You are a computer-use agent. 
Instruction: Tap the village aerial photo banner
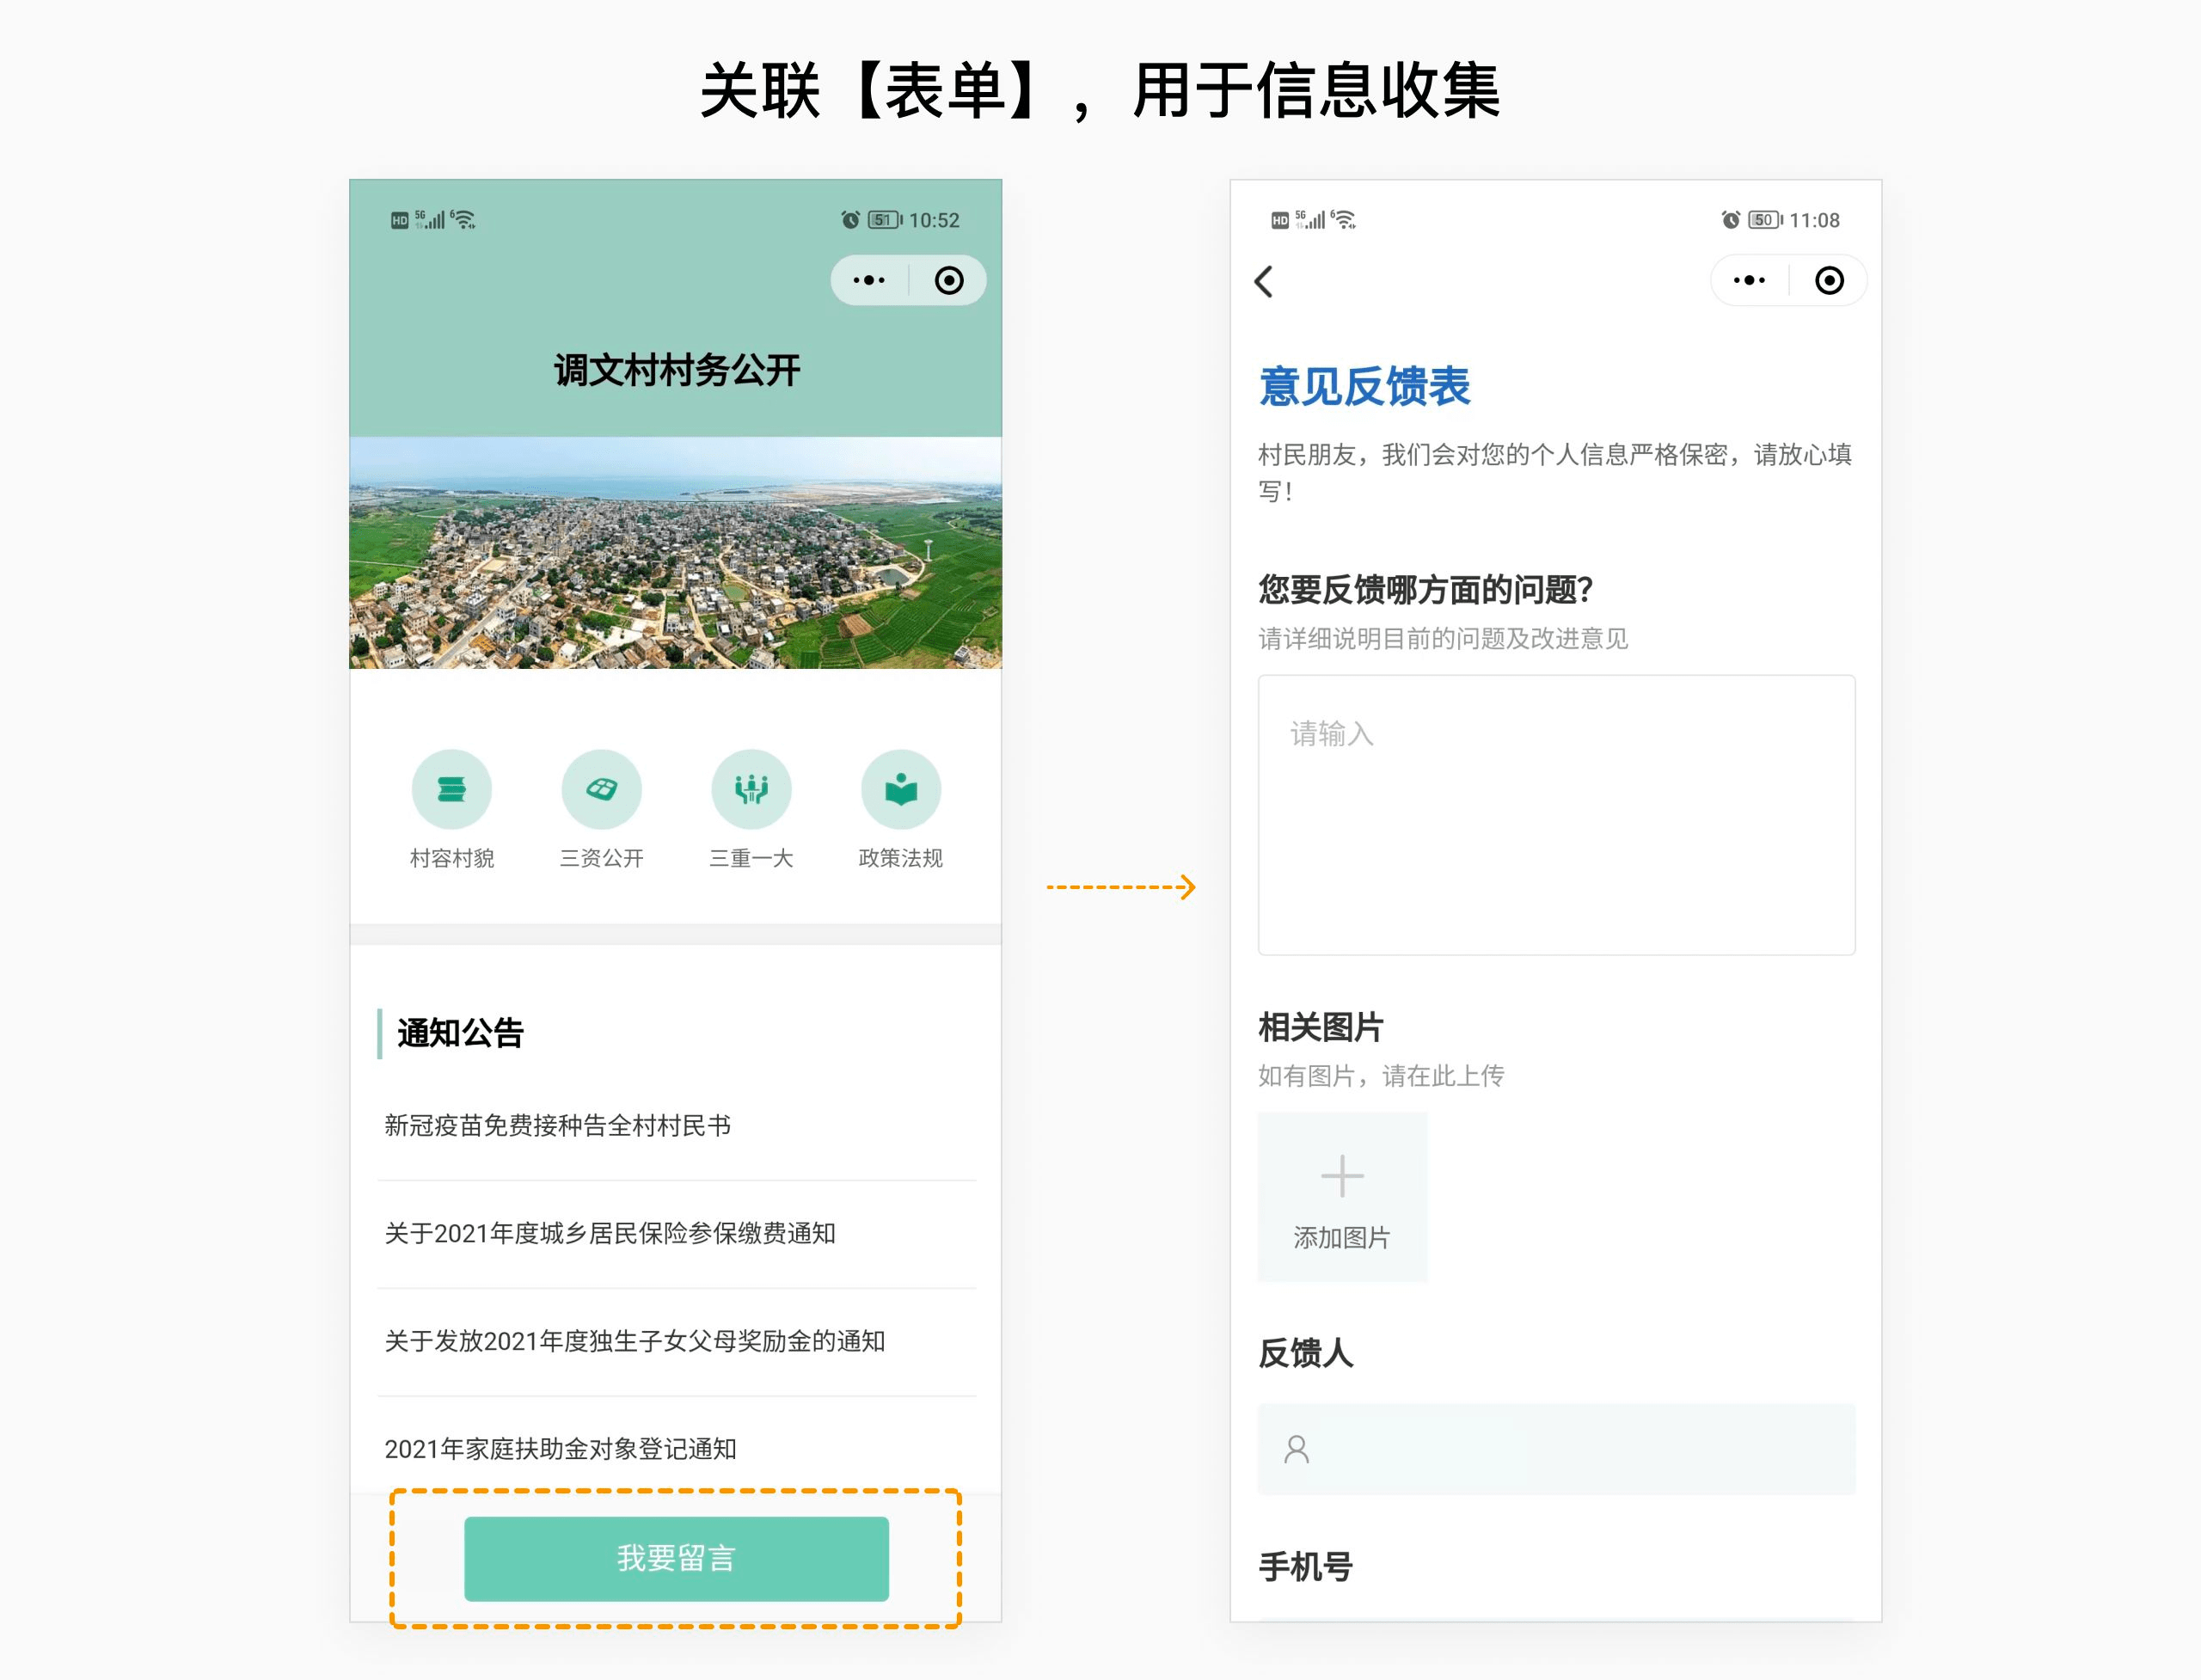click(675, 552)
